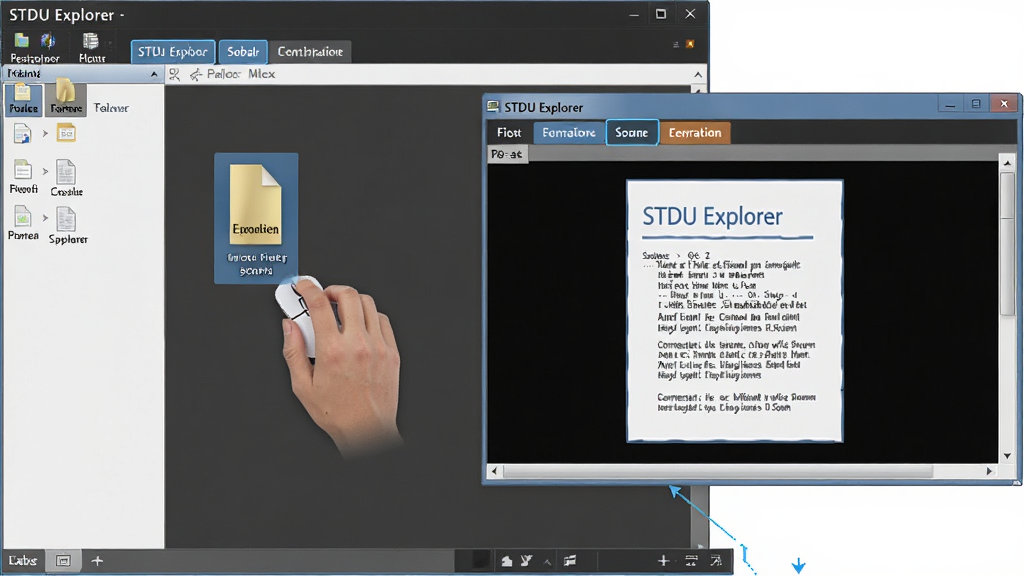Select the Spplorer document icon in sidebar
The height and width of the screenshot is (576, 1024).
66,219
